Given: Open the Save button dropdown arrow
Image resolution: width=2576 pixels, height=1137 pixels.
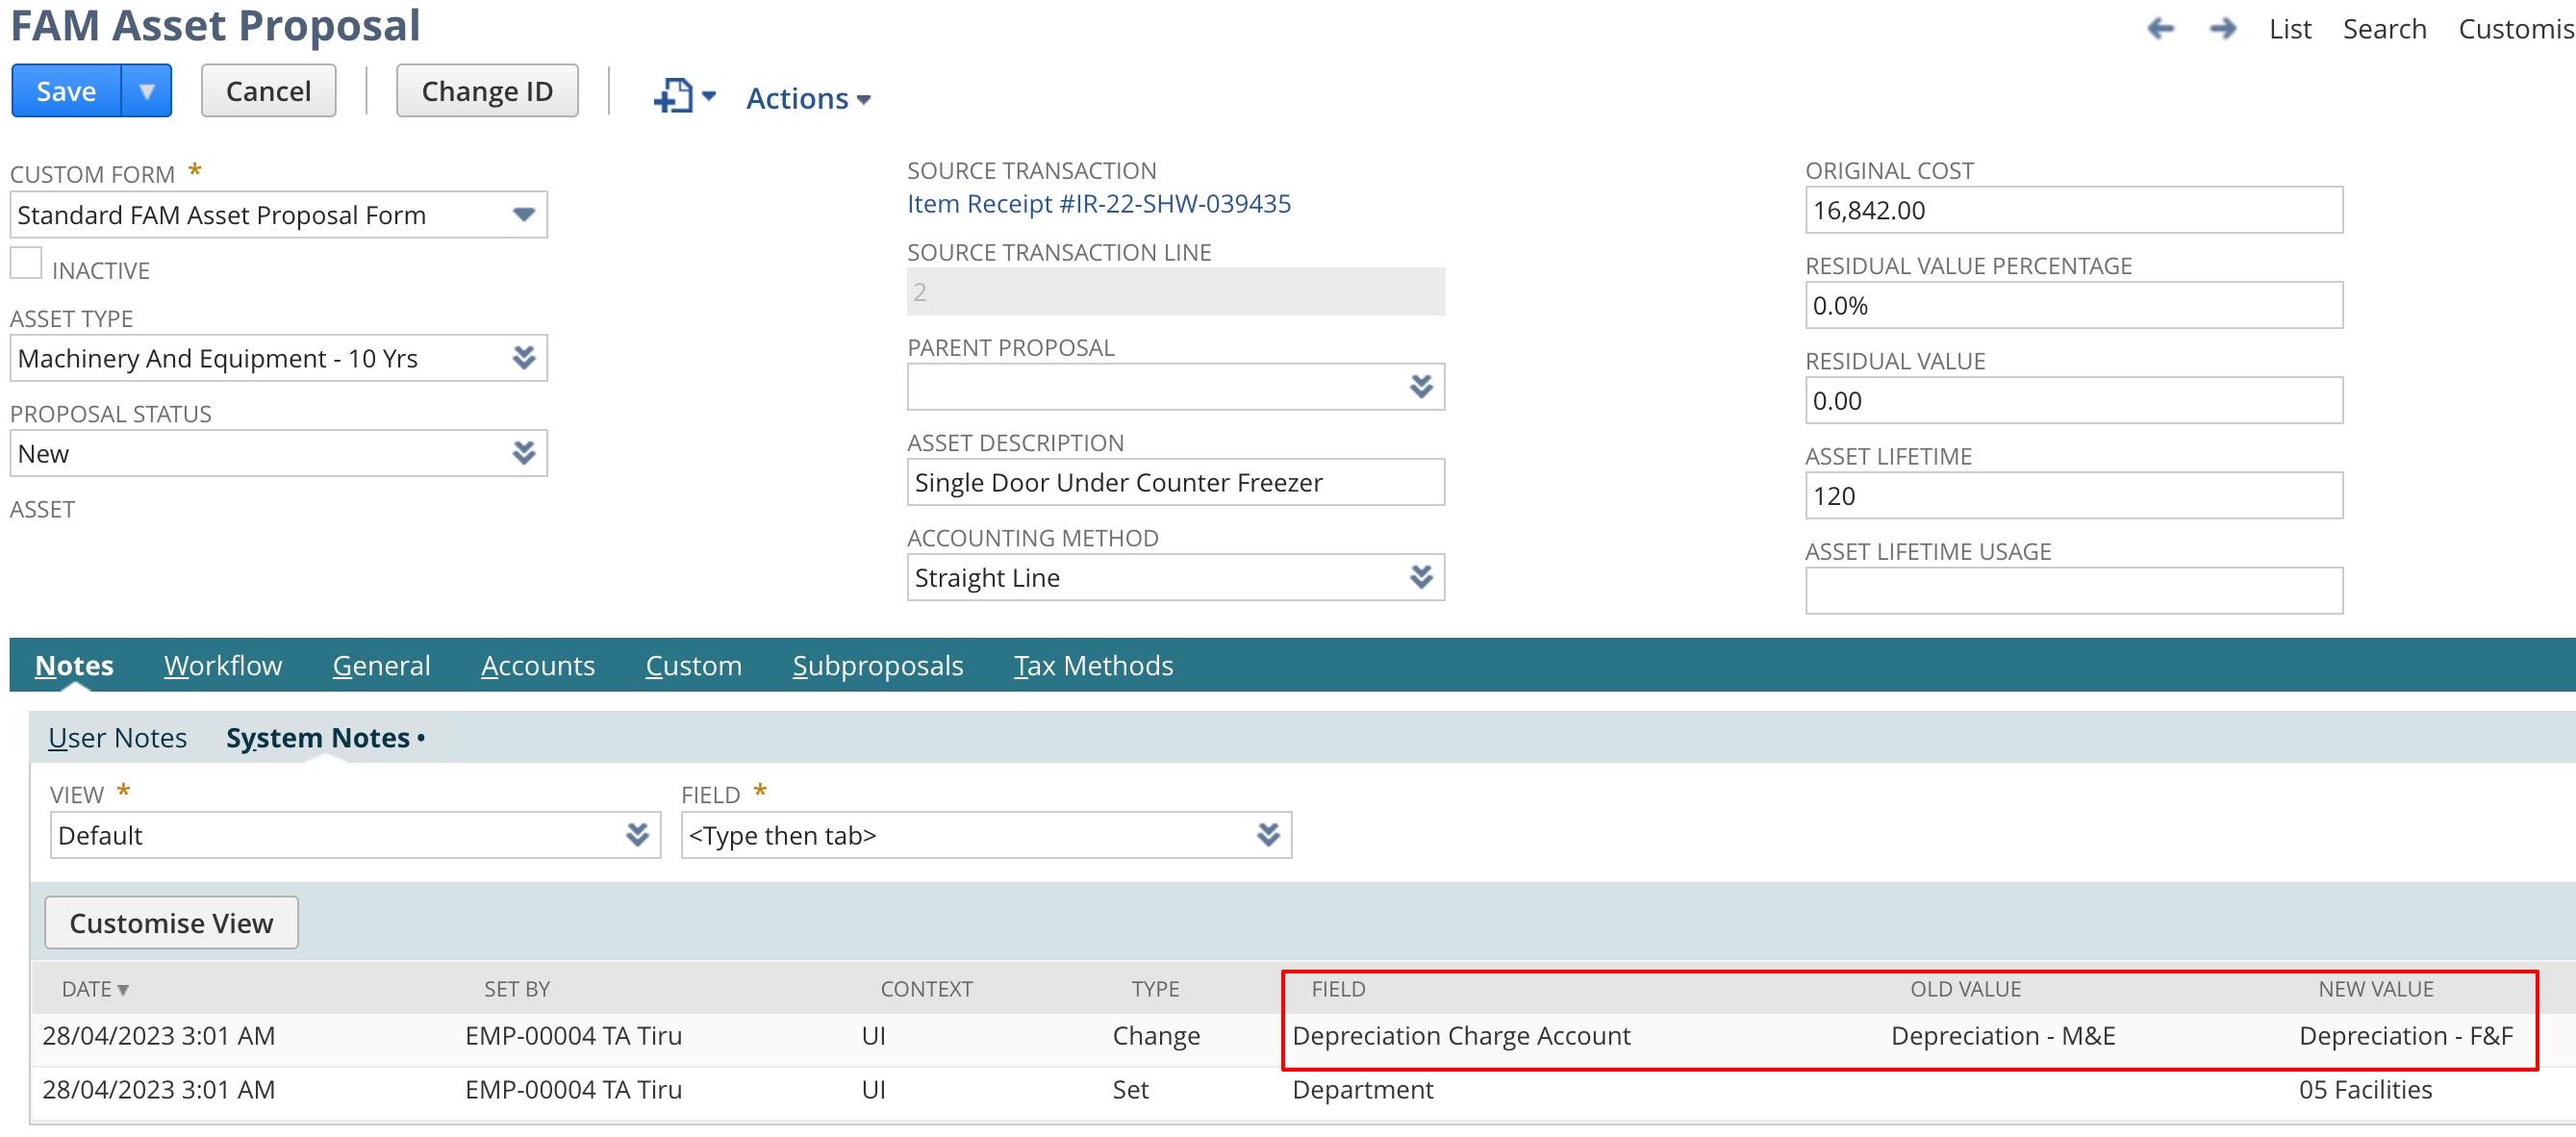Looking at the screenshot, I should point(147,91).
